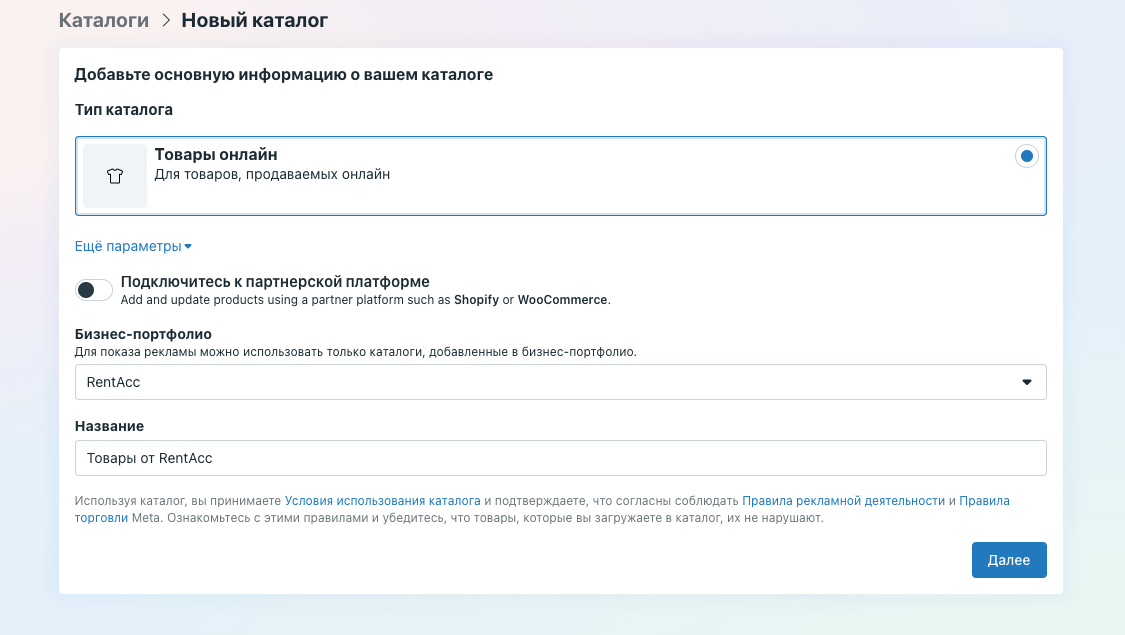Expand Ещё параметры options
The height and width of the screenshot is (635, 1125).
(133, 246)
